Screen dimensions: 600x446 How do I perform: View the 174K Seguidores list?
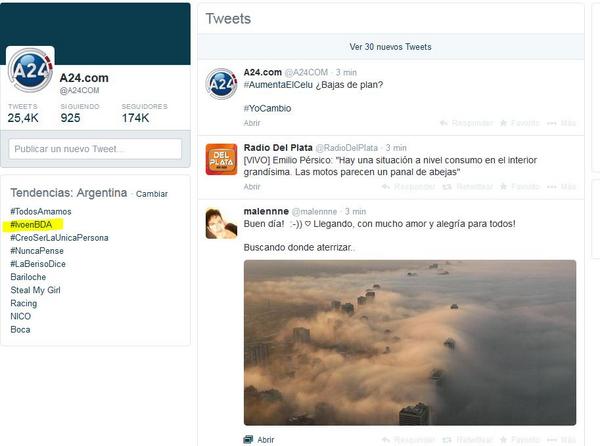pos(144,114)
